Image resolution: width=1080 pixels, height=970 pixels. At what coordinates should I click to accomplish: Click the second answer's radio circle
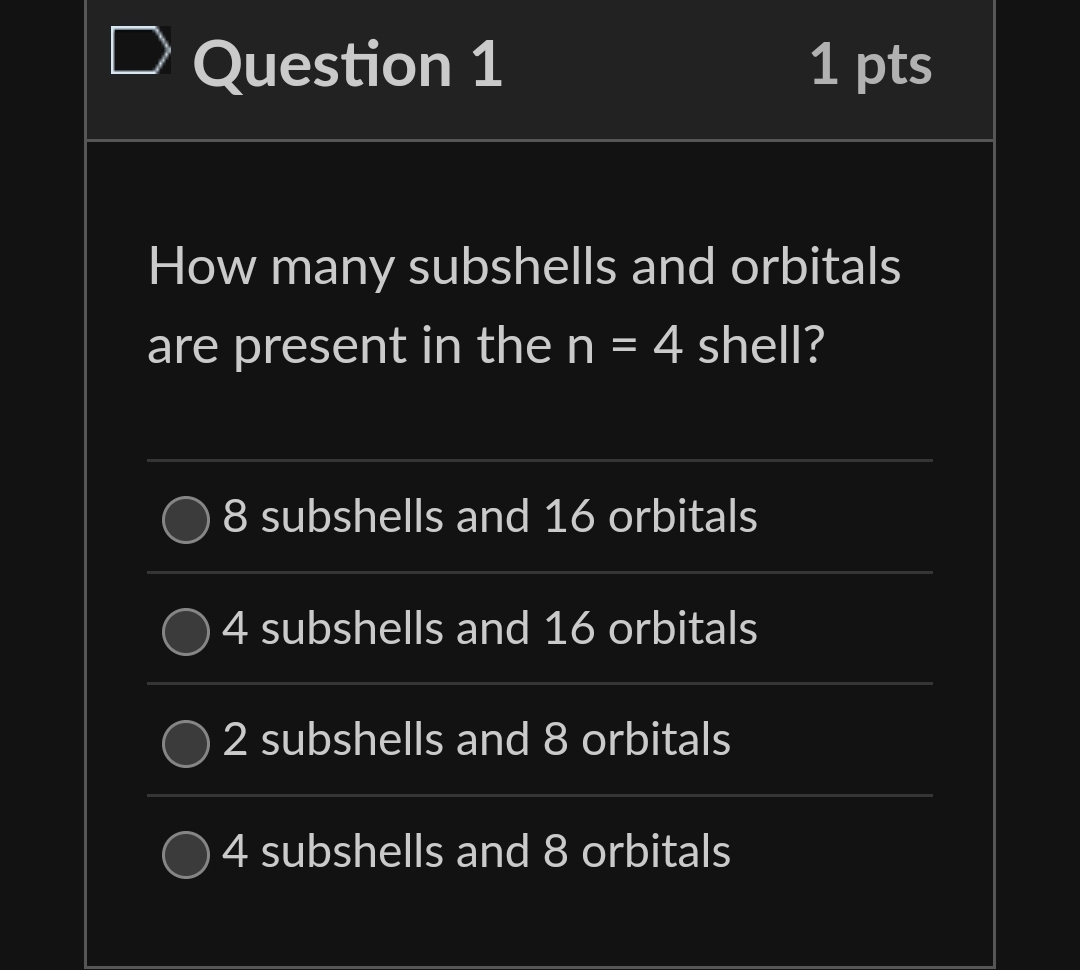click(x=185, y=631)
